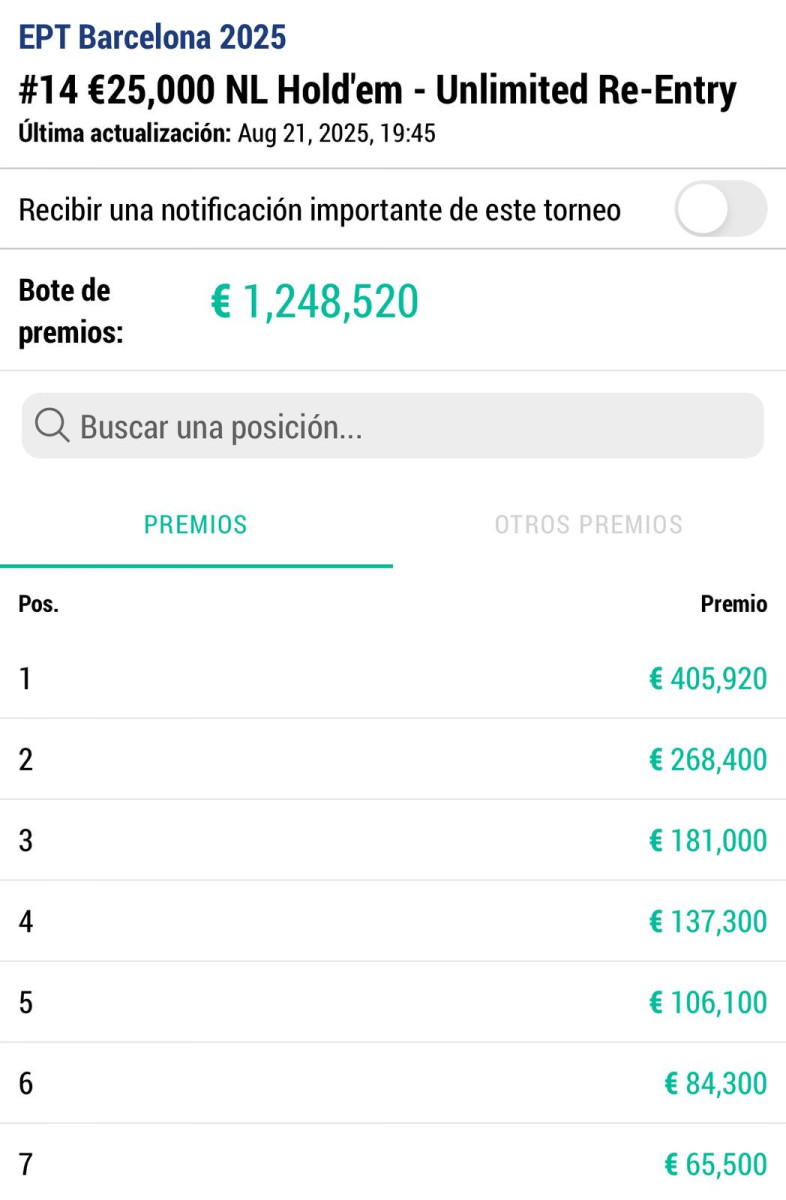Tap position 3 prize row €181,000
This screenshot has height=1200, width=786.
[393, 841]
